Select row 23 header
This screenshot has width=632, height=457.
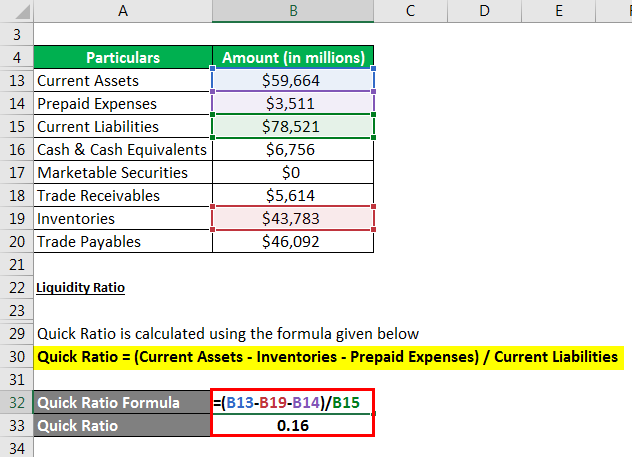17,310
